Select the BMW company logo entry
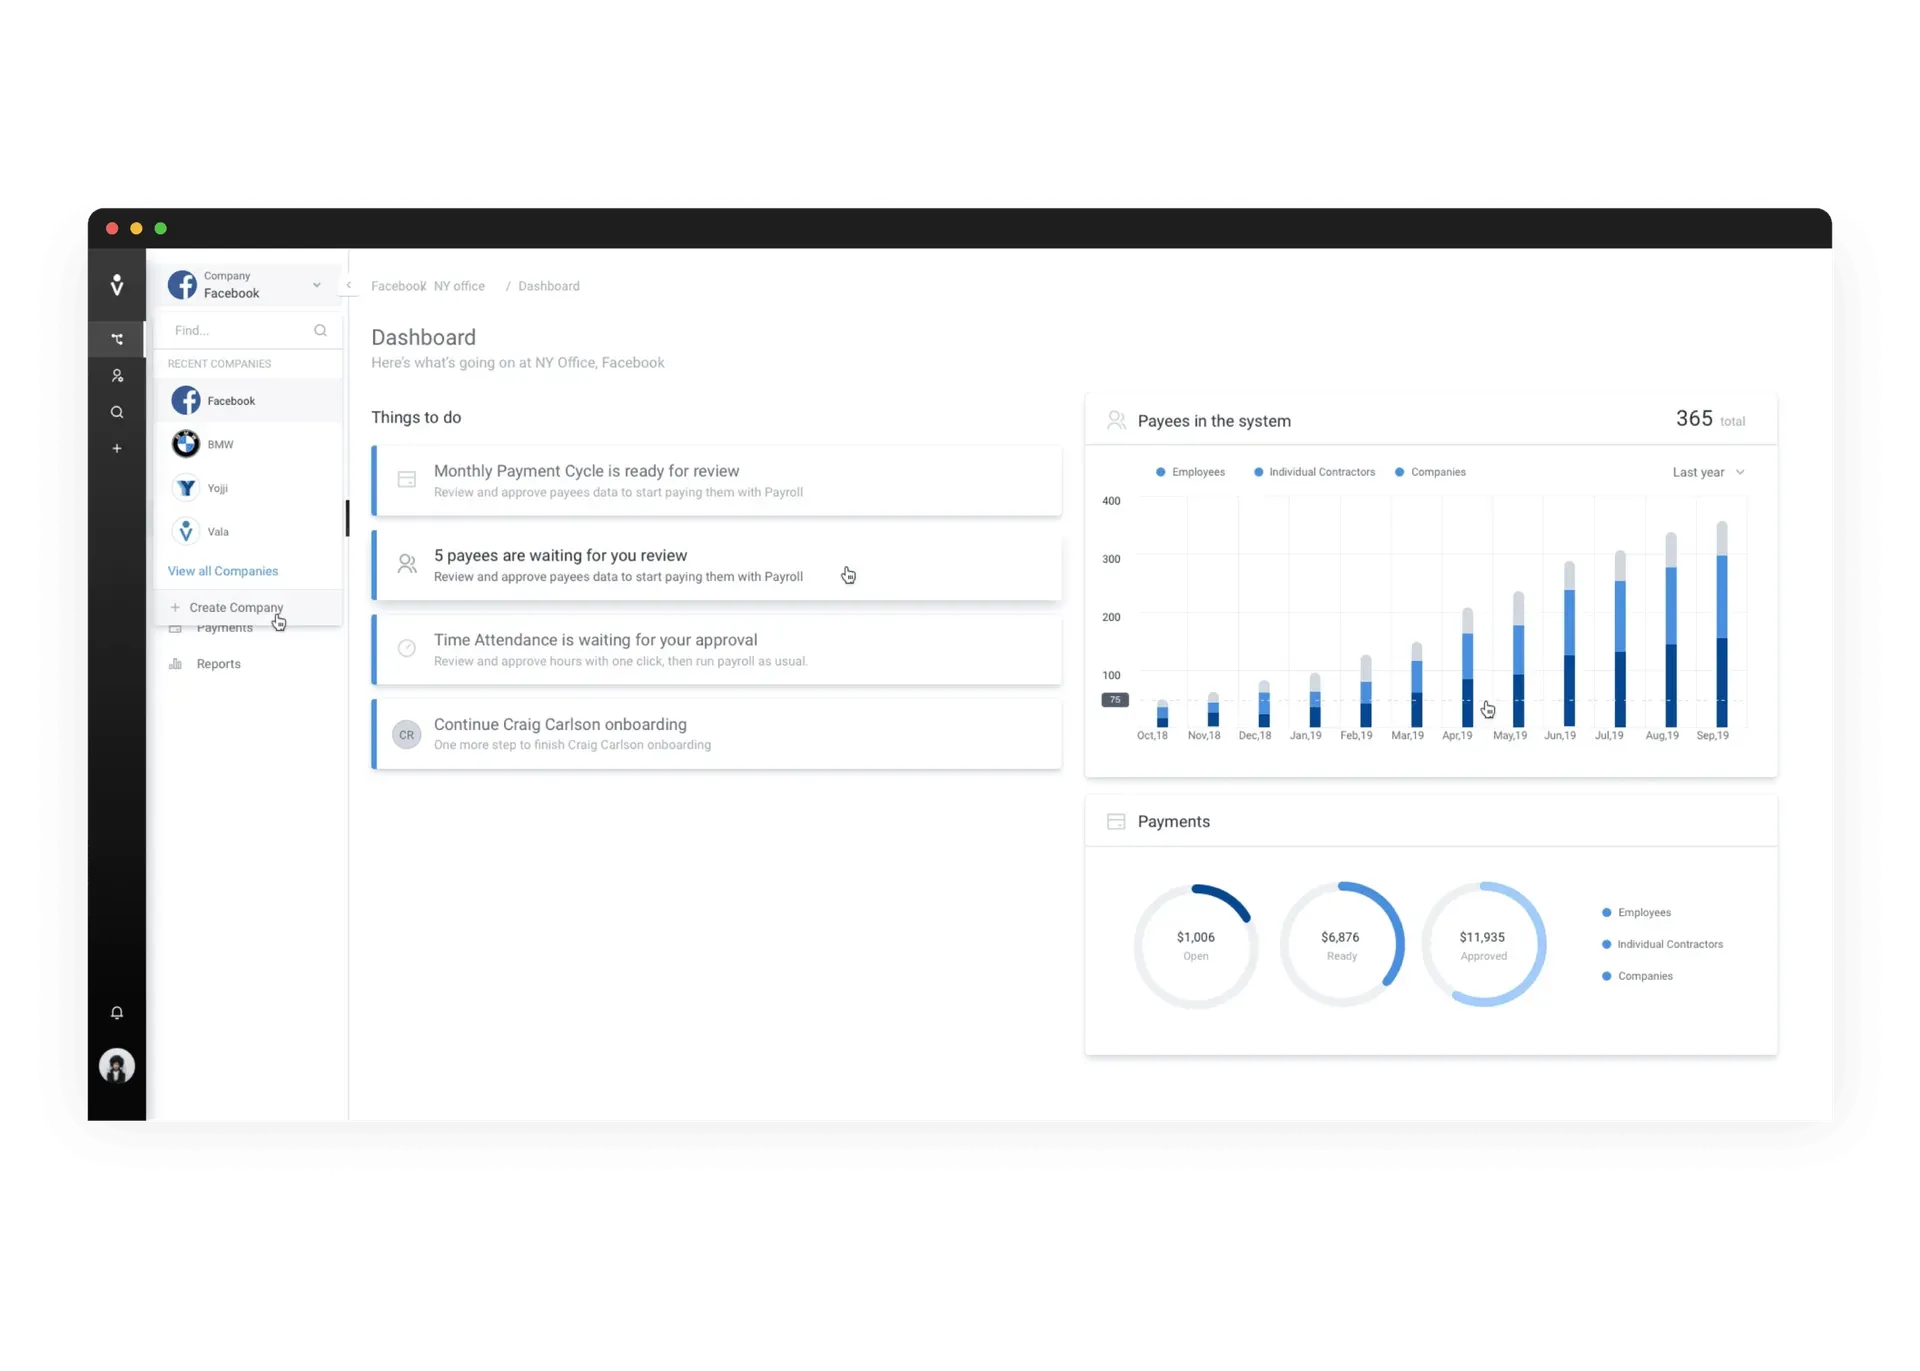This screenshot has width=1920, height=1371. [x=186, y=444]
